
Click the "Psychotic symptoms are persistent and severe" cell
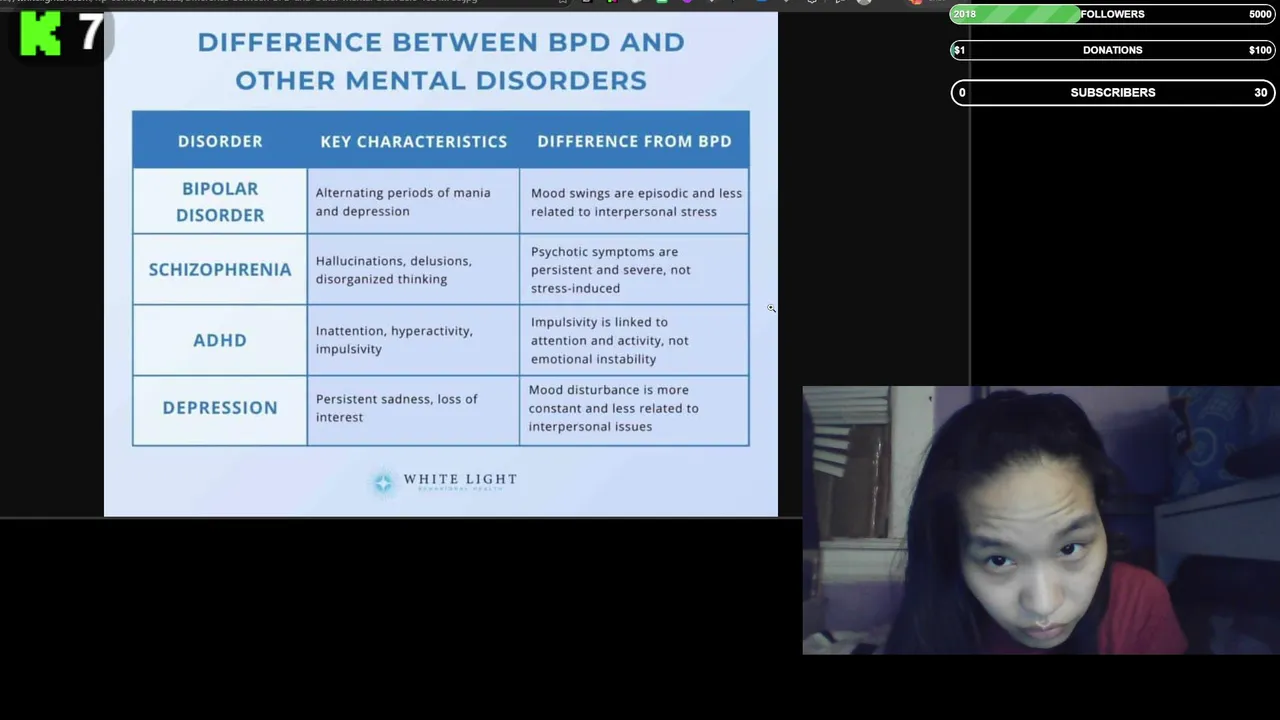point(634,269)
